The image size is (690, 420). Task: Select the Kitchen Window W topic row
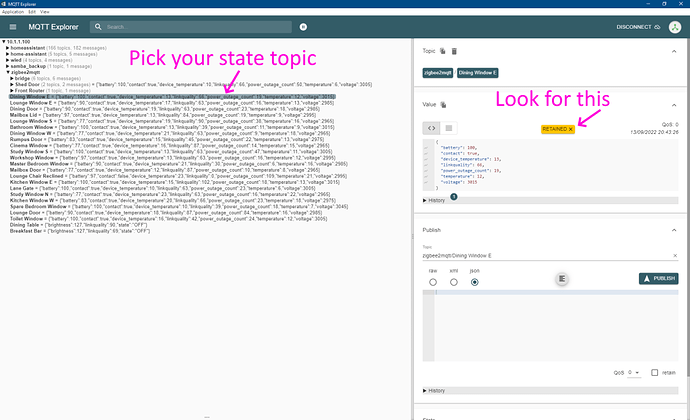172,200
